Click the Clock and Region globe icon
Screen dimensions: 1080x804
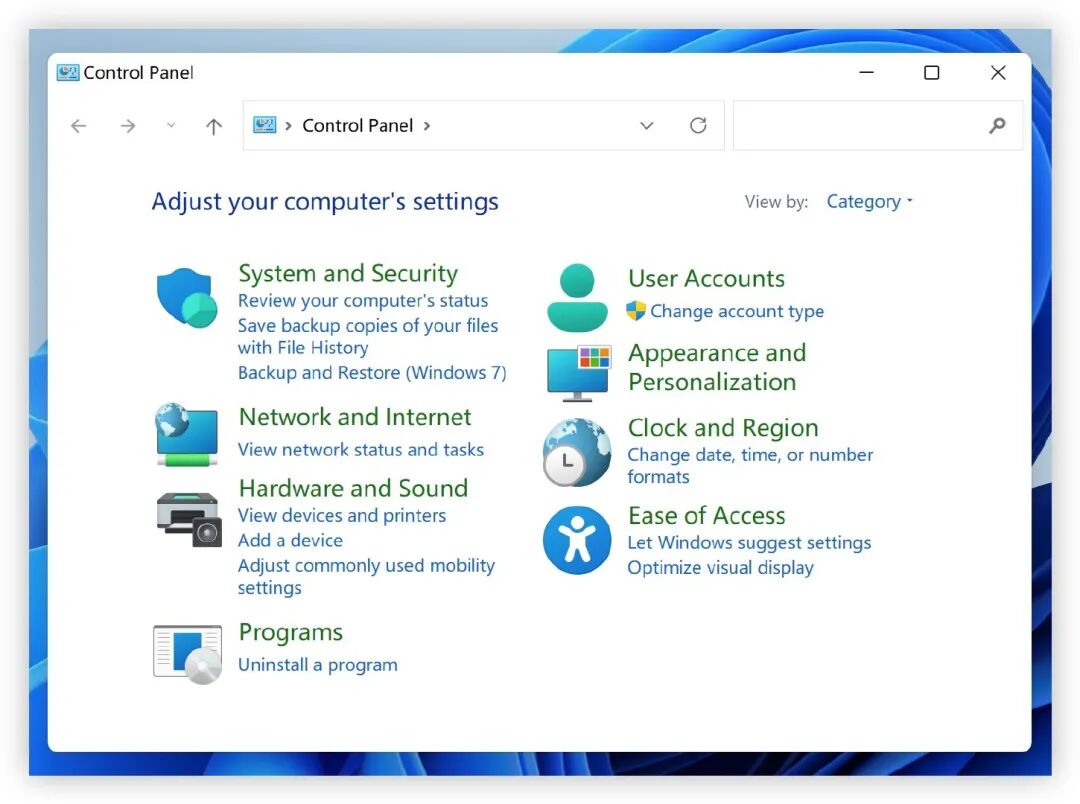577,452
